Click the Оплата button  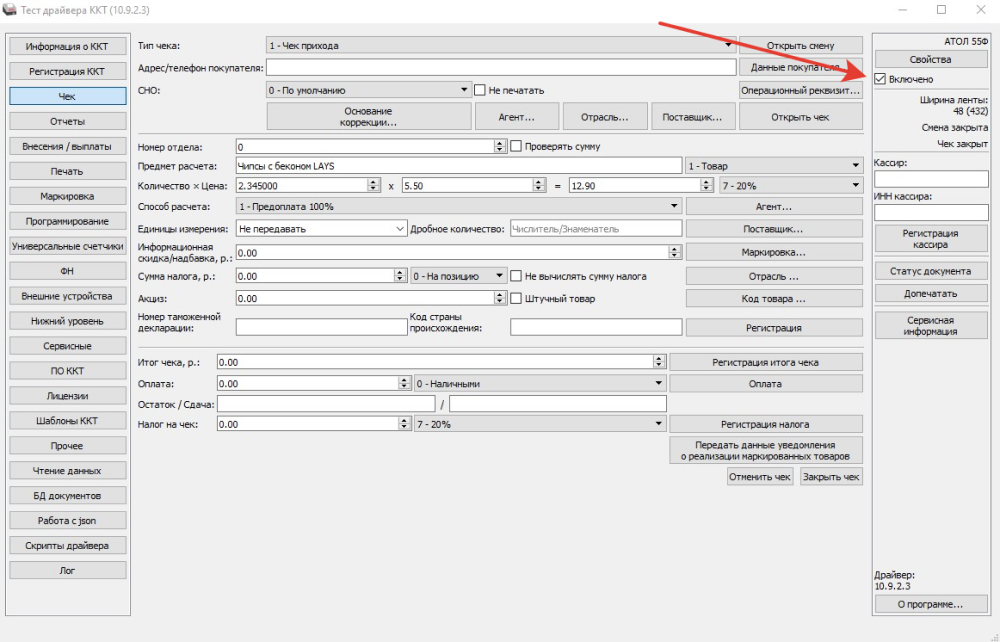(765, 384)
